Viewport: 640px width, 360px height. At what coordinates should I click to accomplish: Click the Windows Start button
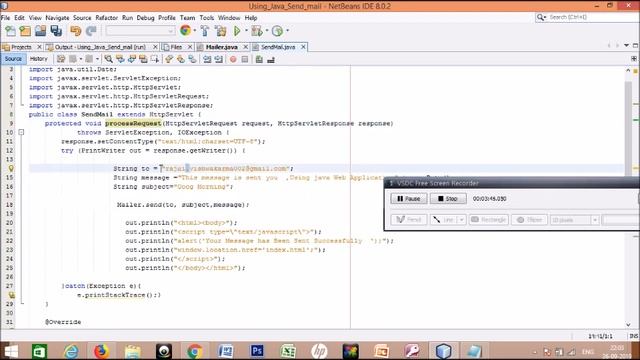coord(11,351)
